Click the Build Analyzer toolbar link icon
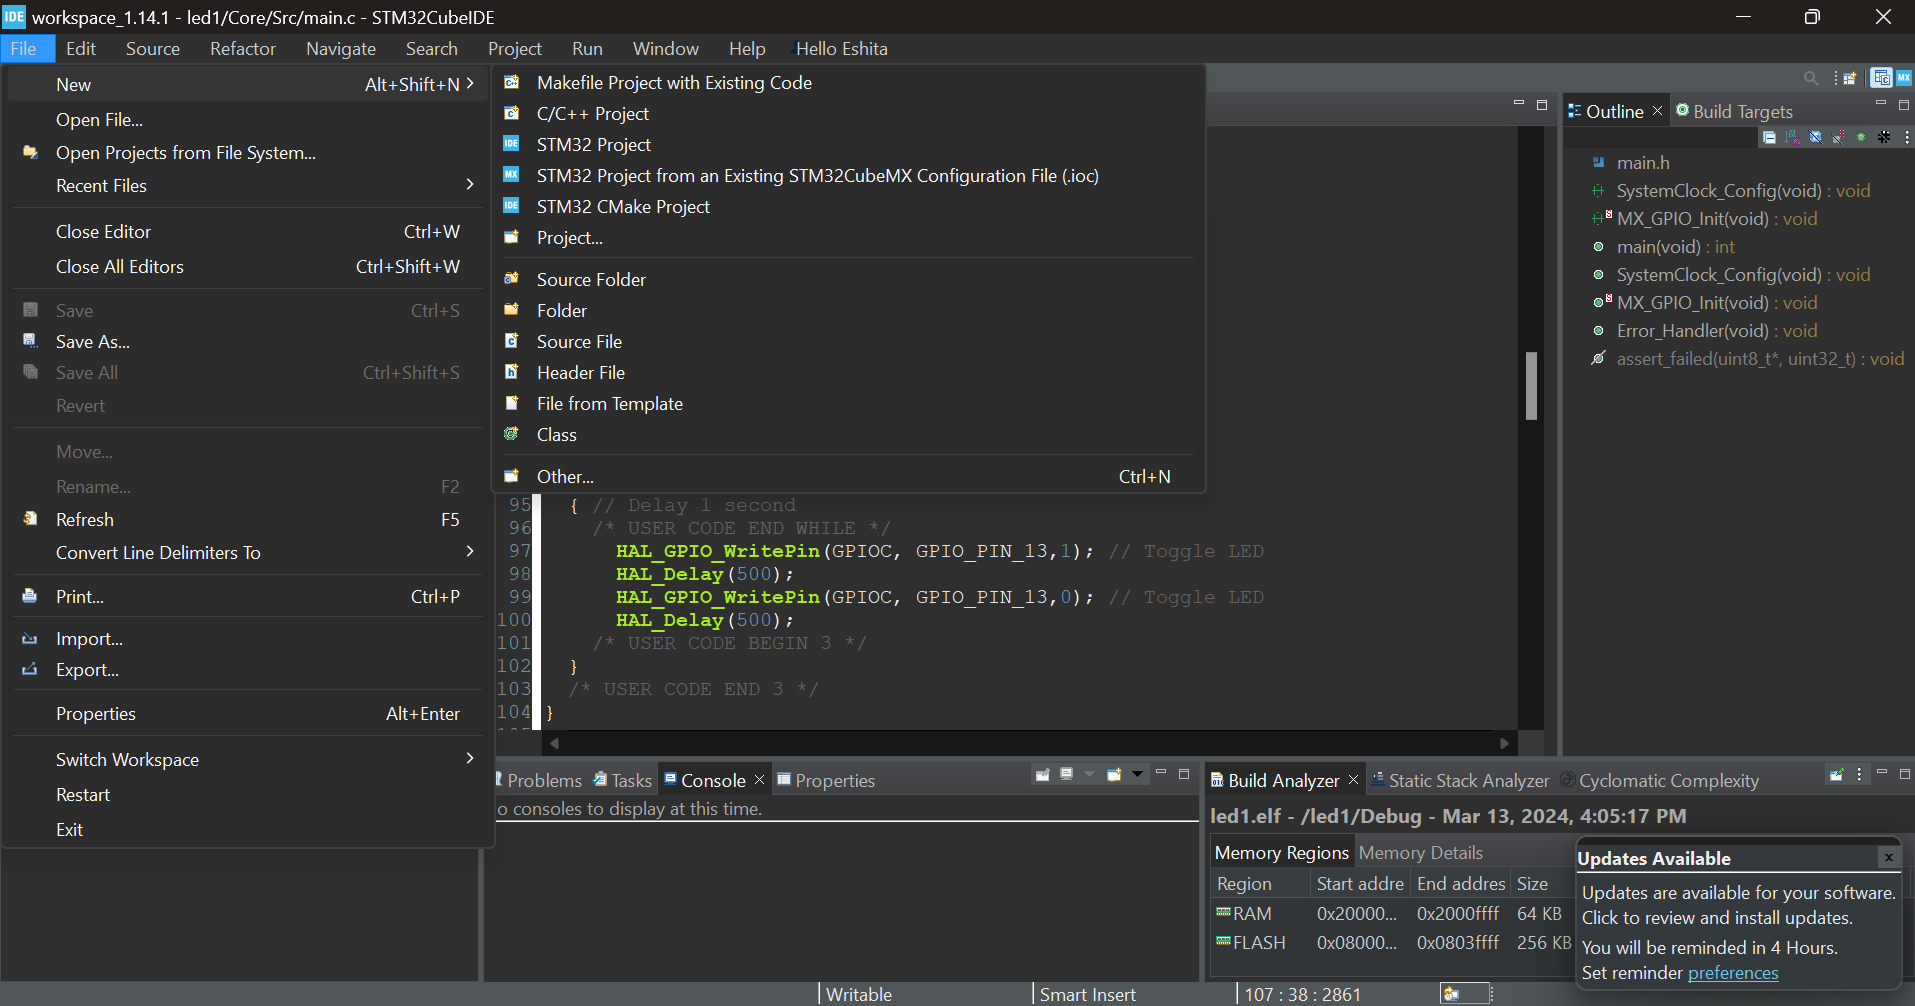1915x1006 pixels. [1836, 775]
